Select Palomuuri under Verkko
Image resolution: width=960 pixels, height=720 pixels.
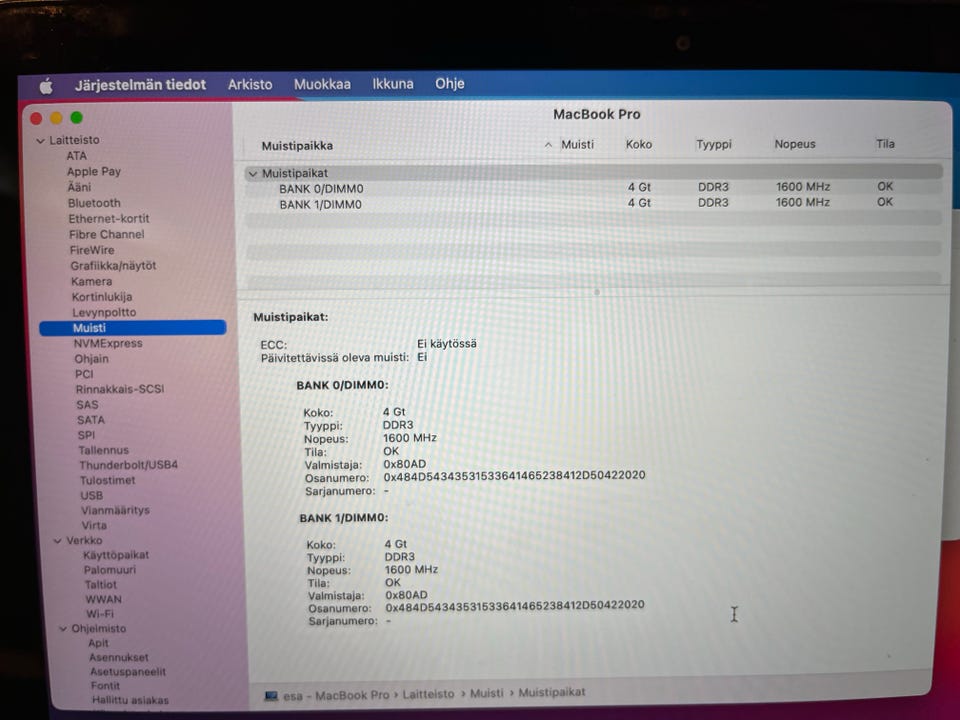click(110, 570)
